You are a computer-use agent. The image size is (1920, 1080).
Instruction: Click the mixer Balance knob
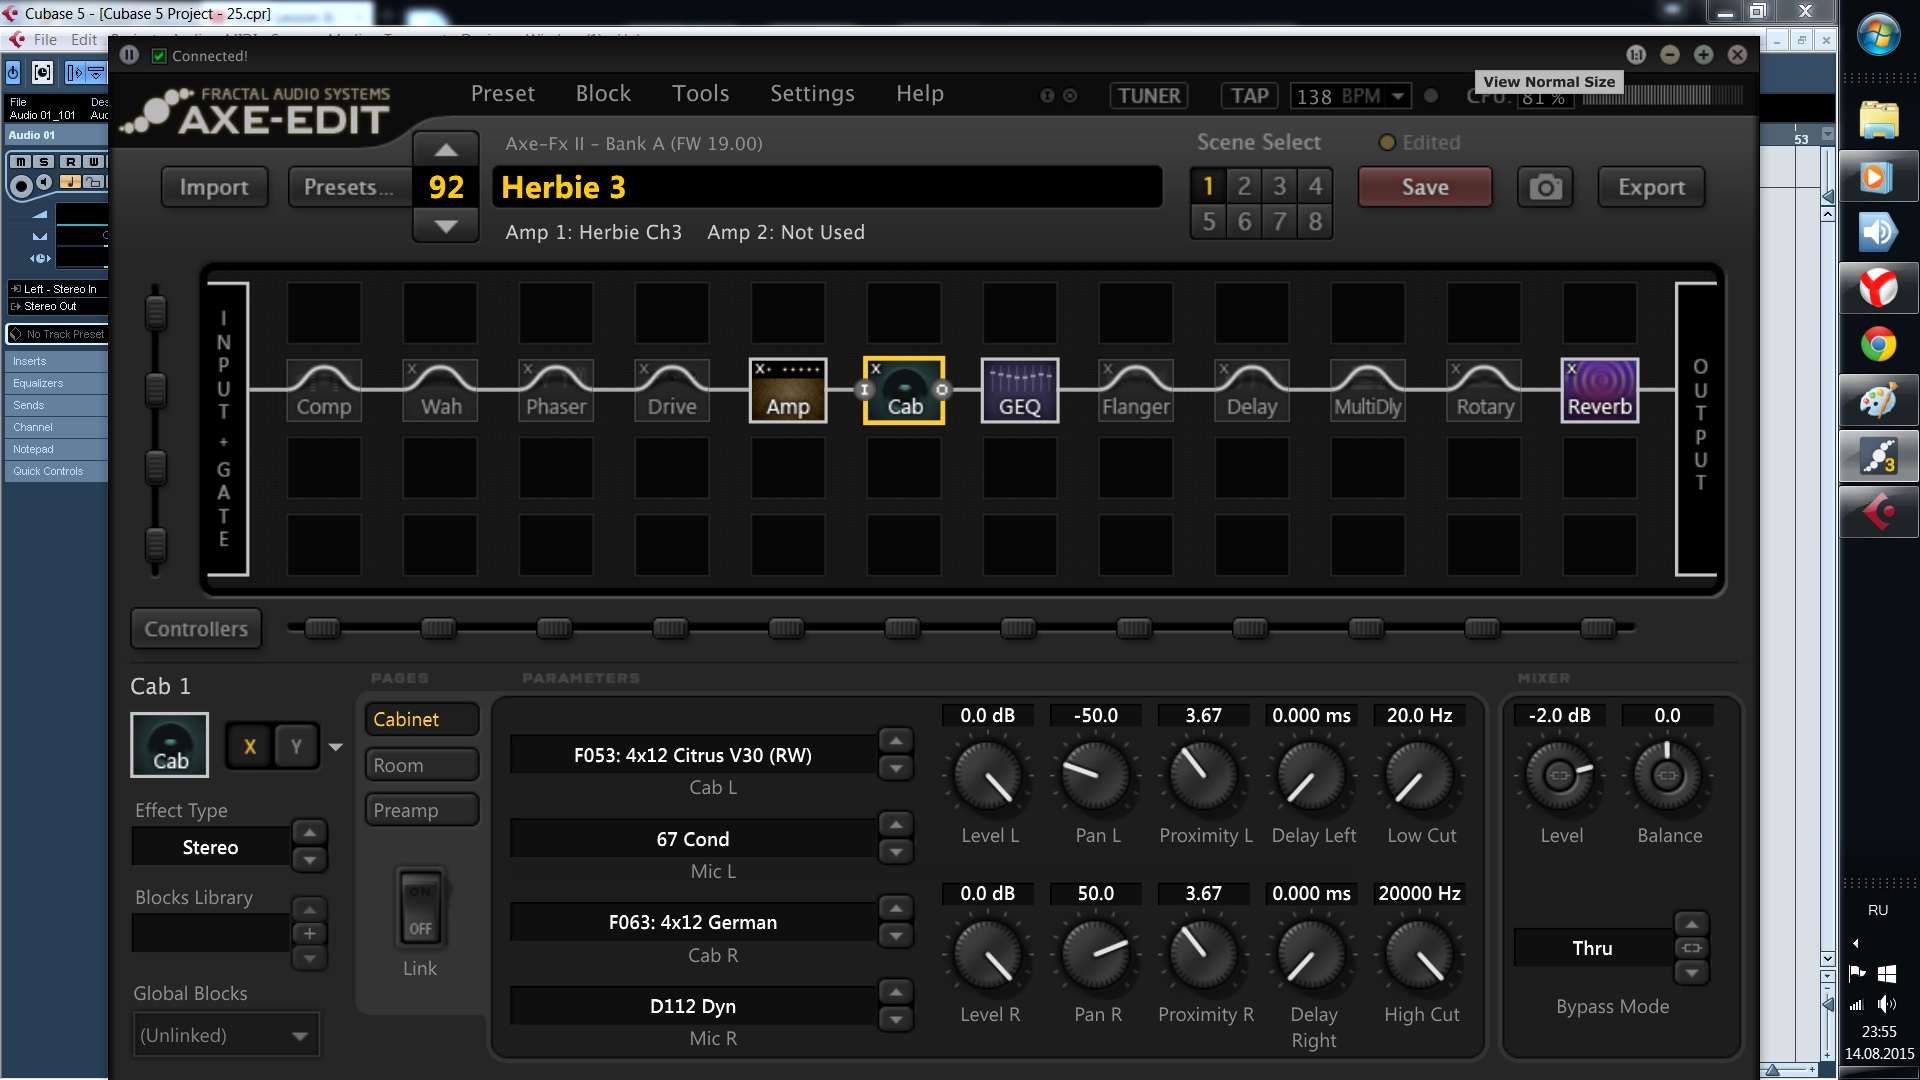tap(1667, 775)
